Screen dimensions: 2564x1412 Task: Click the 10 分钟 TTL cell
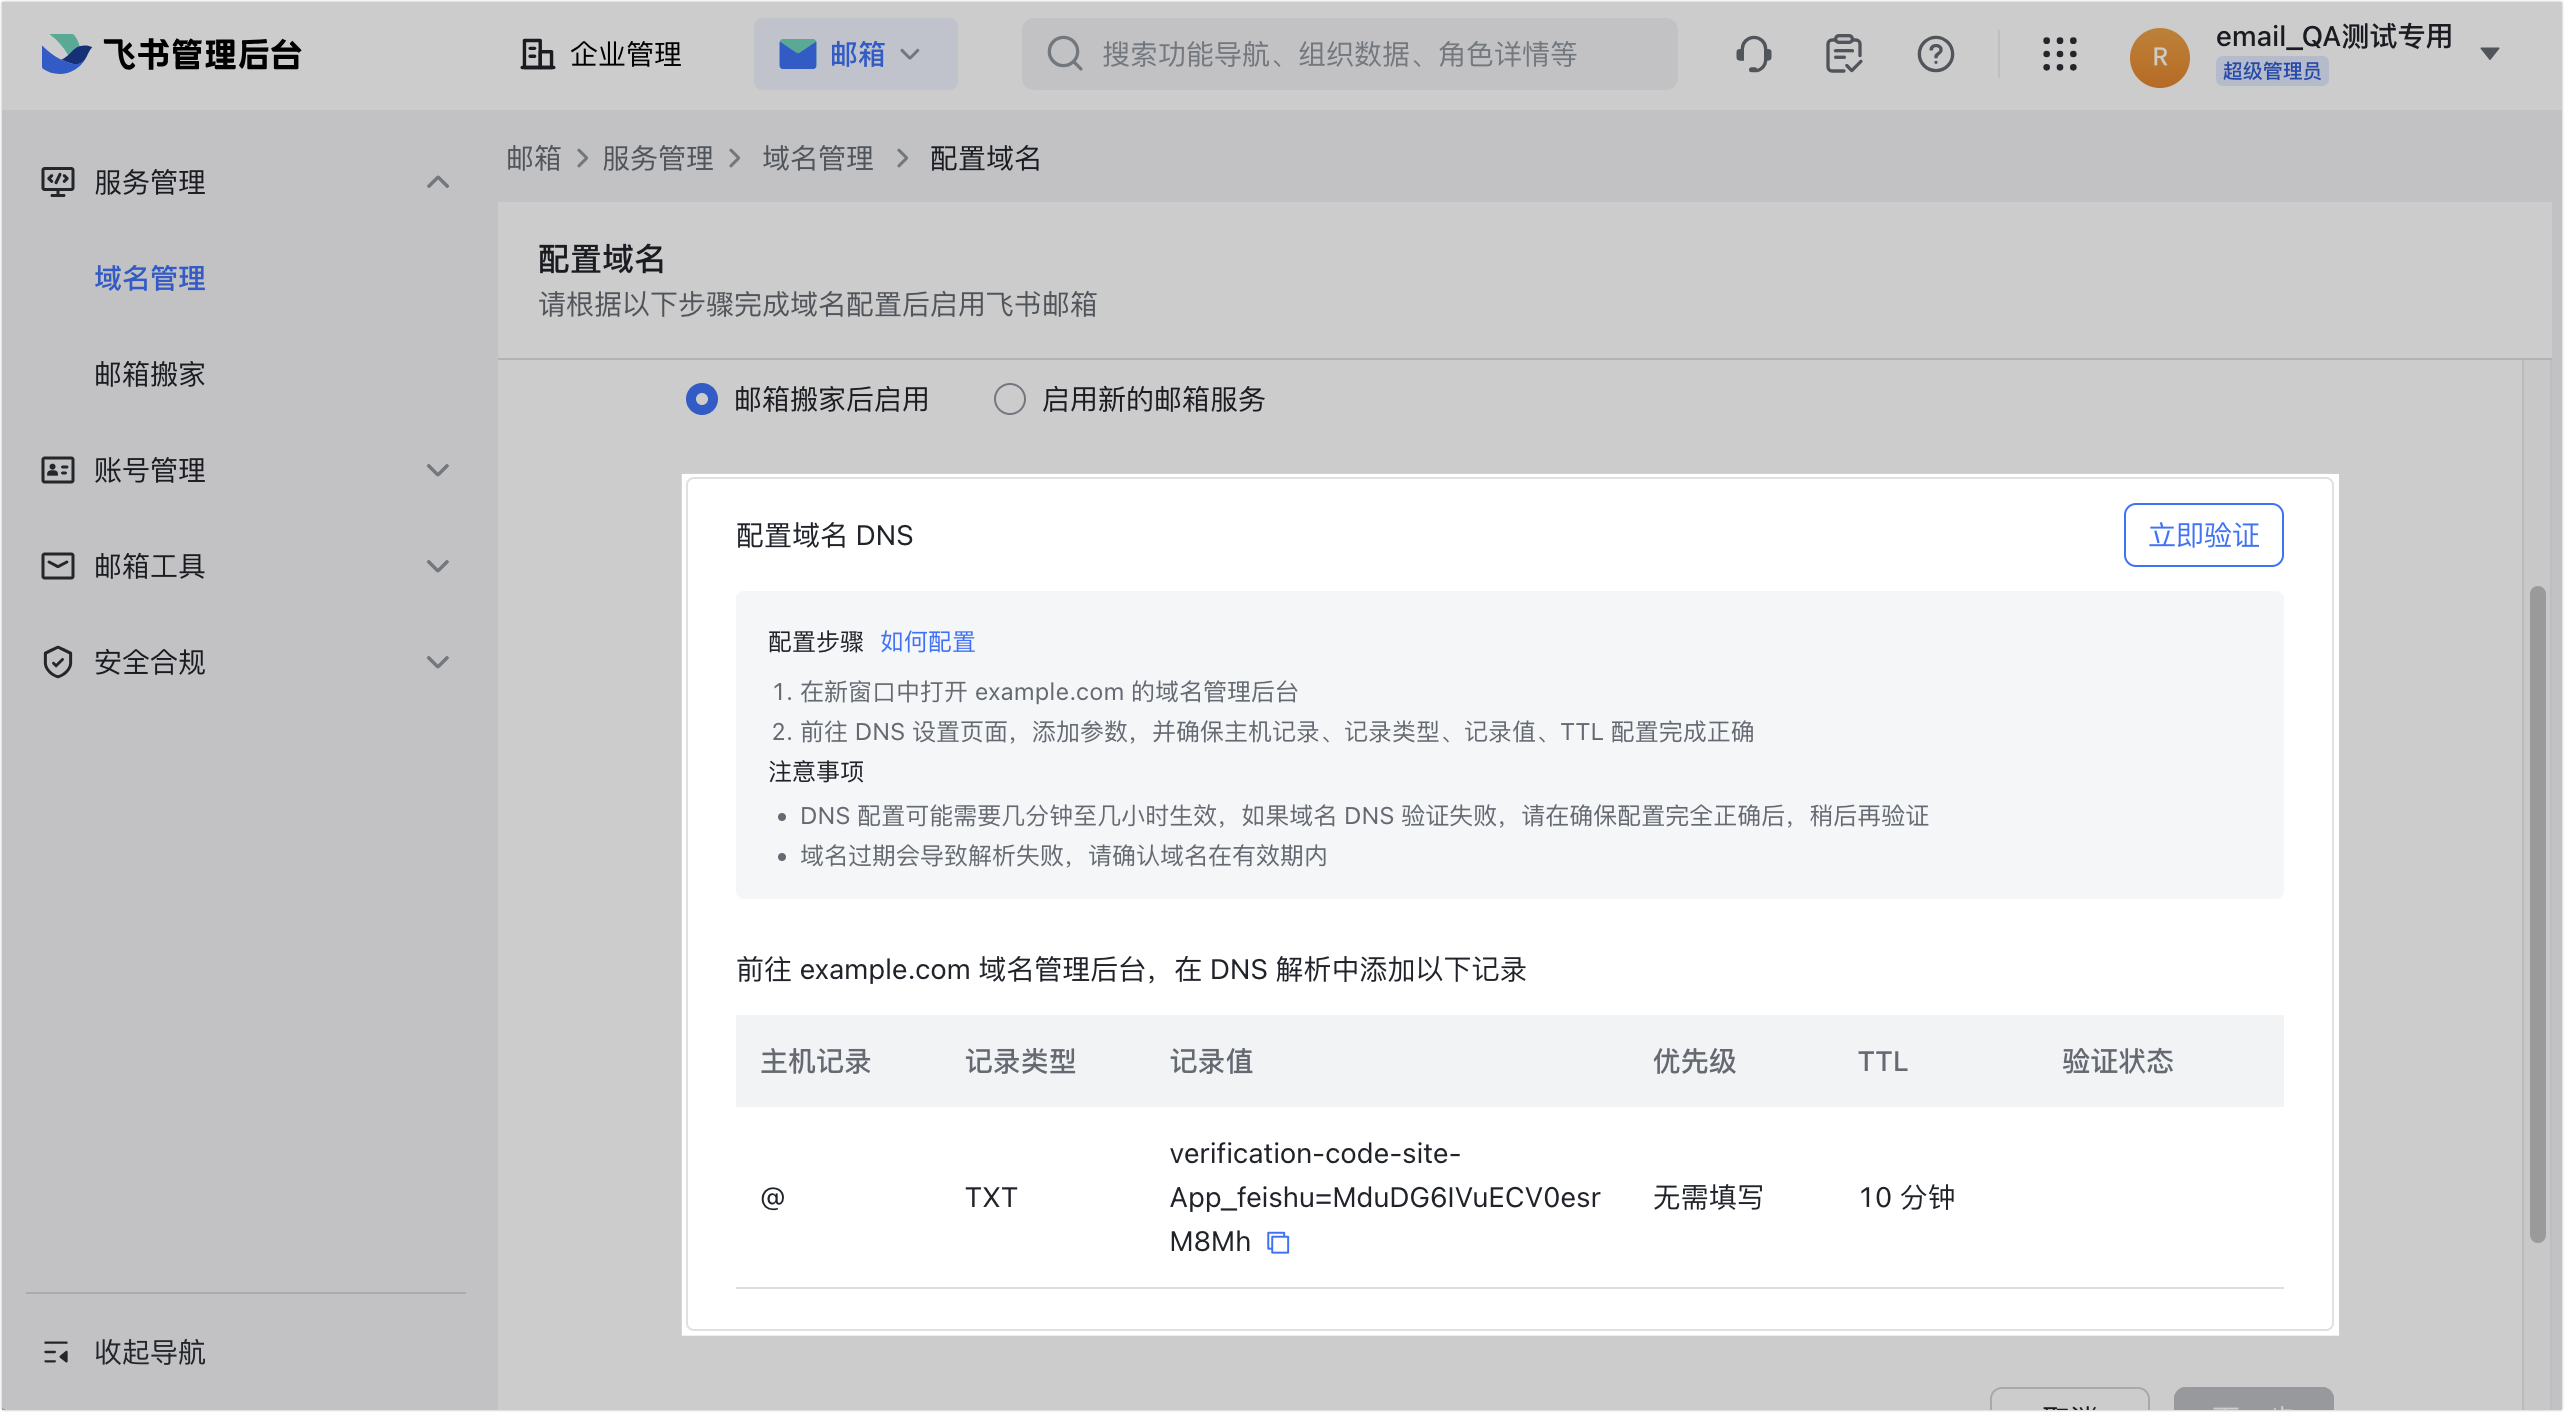tap(1906, 1197)
